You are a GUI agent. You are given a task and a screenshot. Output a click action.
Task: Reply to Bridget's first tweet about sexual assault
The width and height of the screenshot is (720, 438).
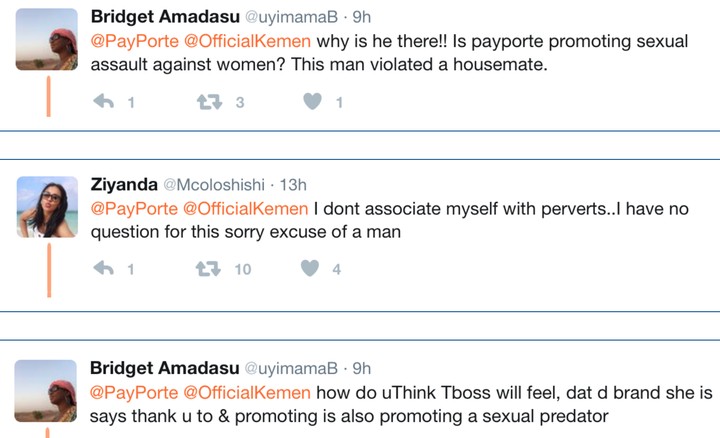(x=103, y=101)
